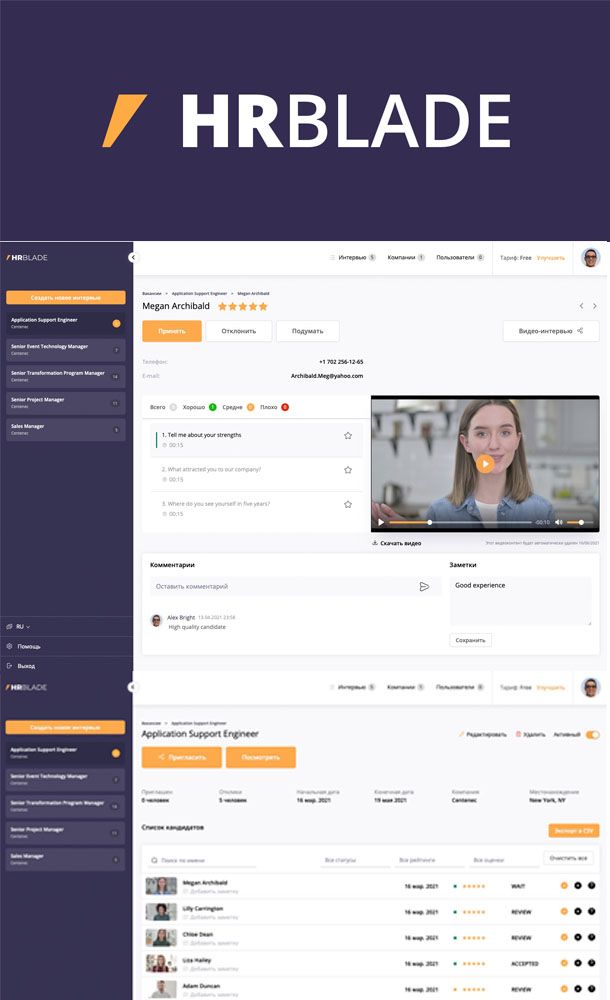Click the Экспорт в CSV button
610x1000 pixels.
coord(574,831)
